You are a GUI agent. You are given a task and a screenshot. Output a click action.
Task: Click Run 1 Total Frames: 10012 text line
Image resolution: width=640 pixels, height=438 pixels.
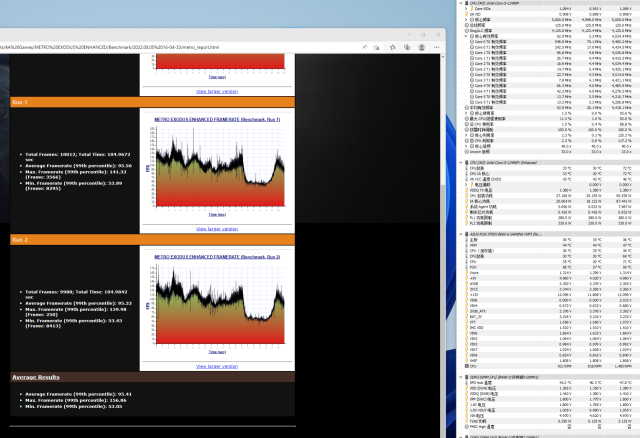78,157
